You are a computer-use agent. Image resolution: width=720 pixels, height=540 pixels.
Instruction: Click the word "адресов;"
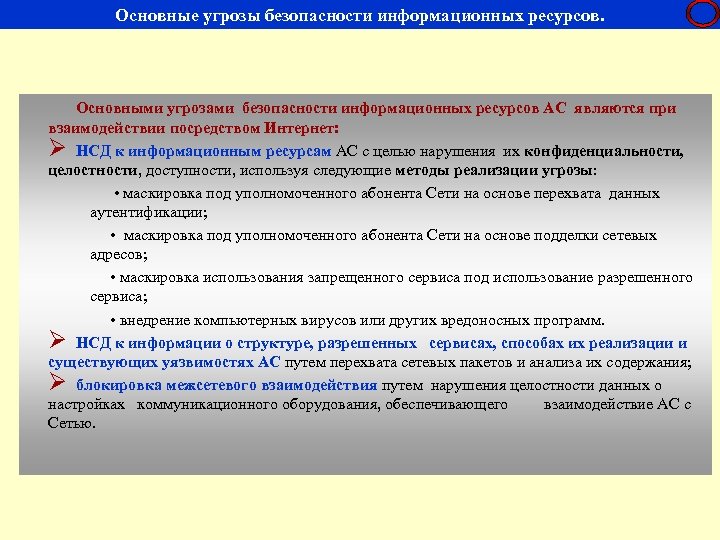point(119,255)
